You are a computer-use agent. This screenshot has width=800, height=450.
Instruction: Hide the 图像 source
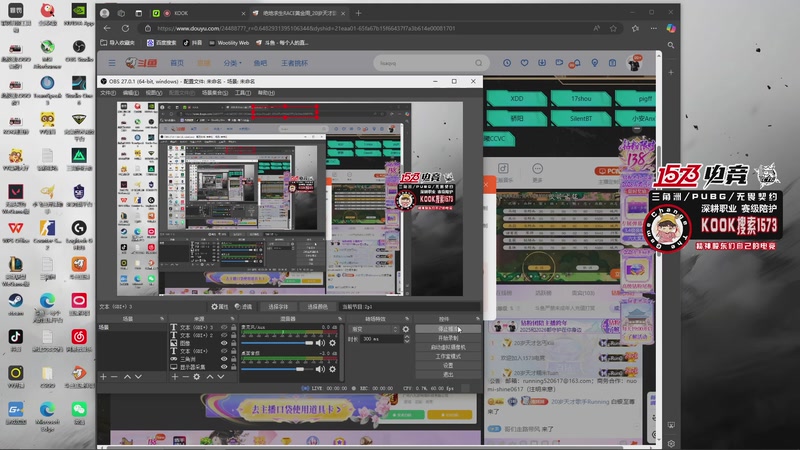[223, 343]
